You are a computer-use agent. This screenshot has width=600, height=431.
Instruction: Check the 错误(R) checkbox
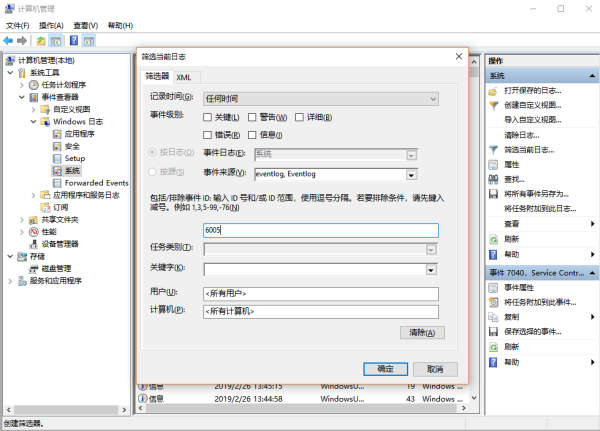point(207,135)
